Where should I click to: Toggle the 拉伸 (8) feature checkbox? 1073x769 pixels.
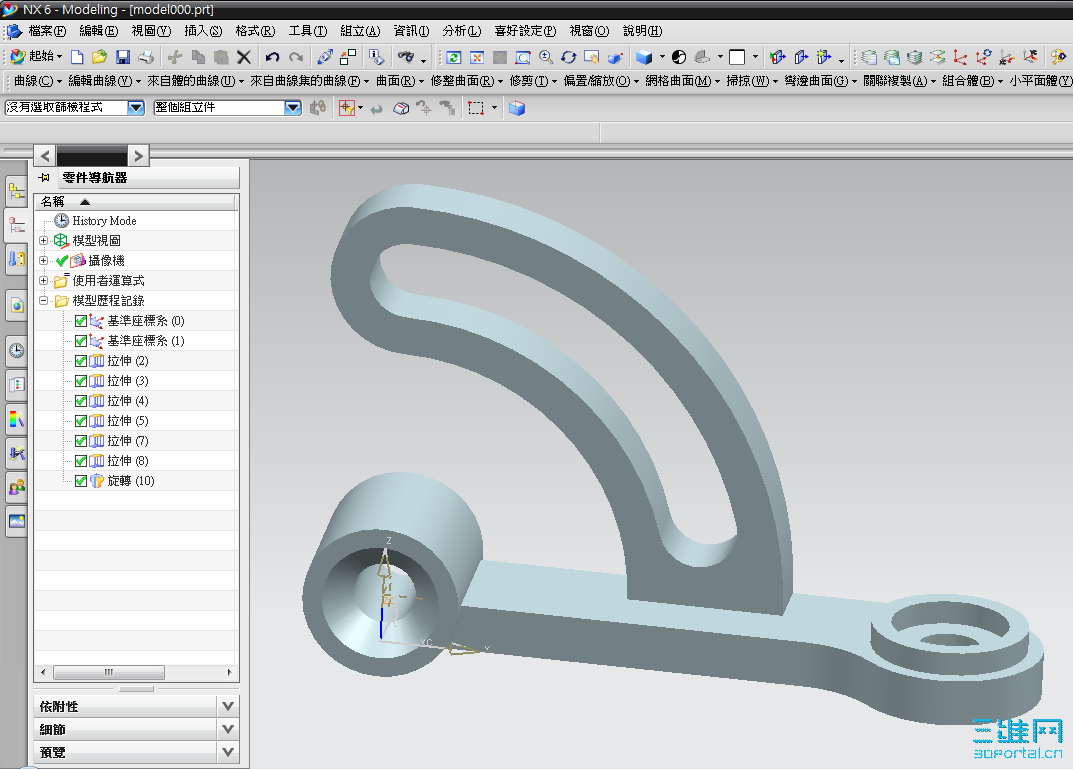pyautogui.click(x=81, y=461)
